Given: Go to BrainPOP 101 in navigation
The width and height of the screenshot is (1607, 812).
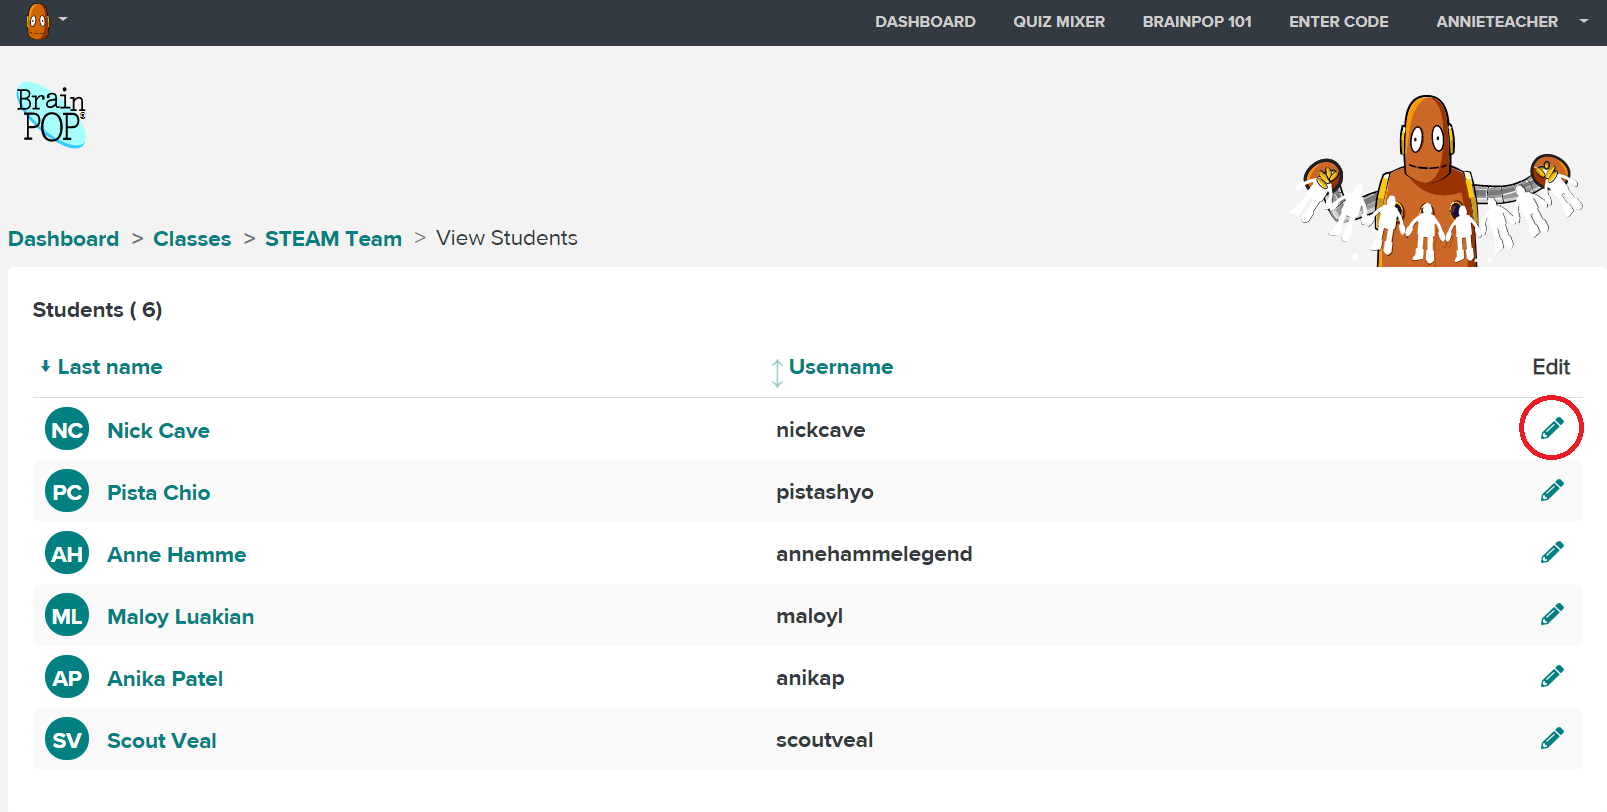Looking at the screenshot, I should [1196, 22].
